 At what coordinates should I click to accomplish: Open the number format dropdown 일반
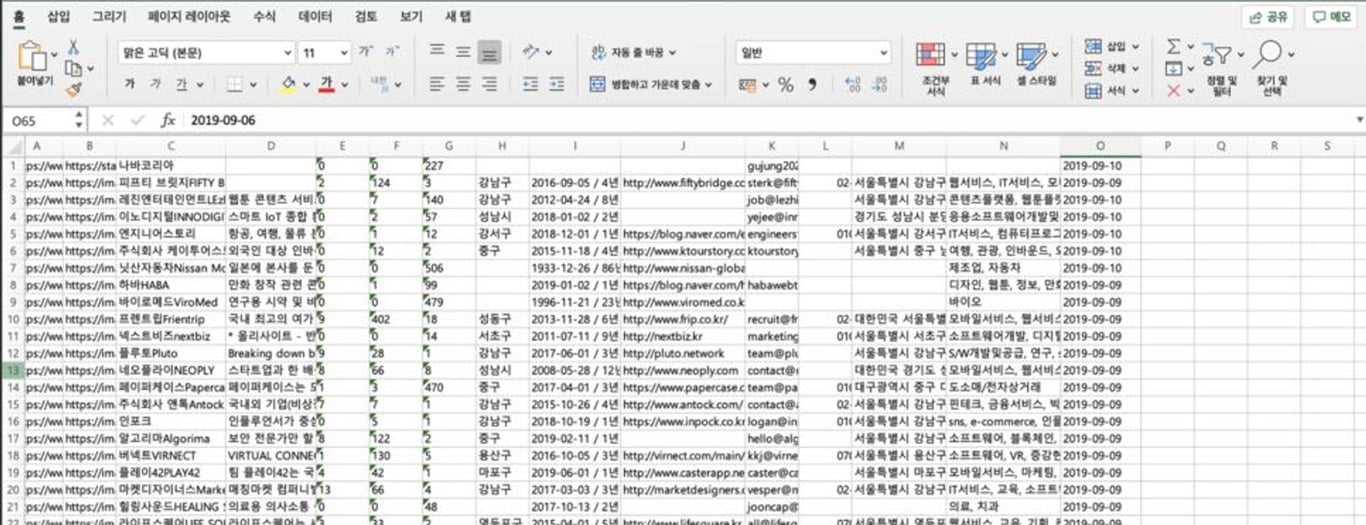(x=813, y=52)
